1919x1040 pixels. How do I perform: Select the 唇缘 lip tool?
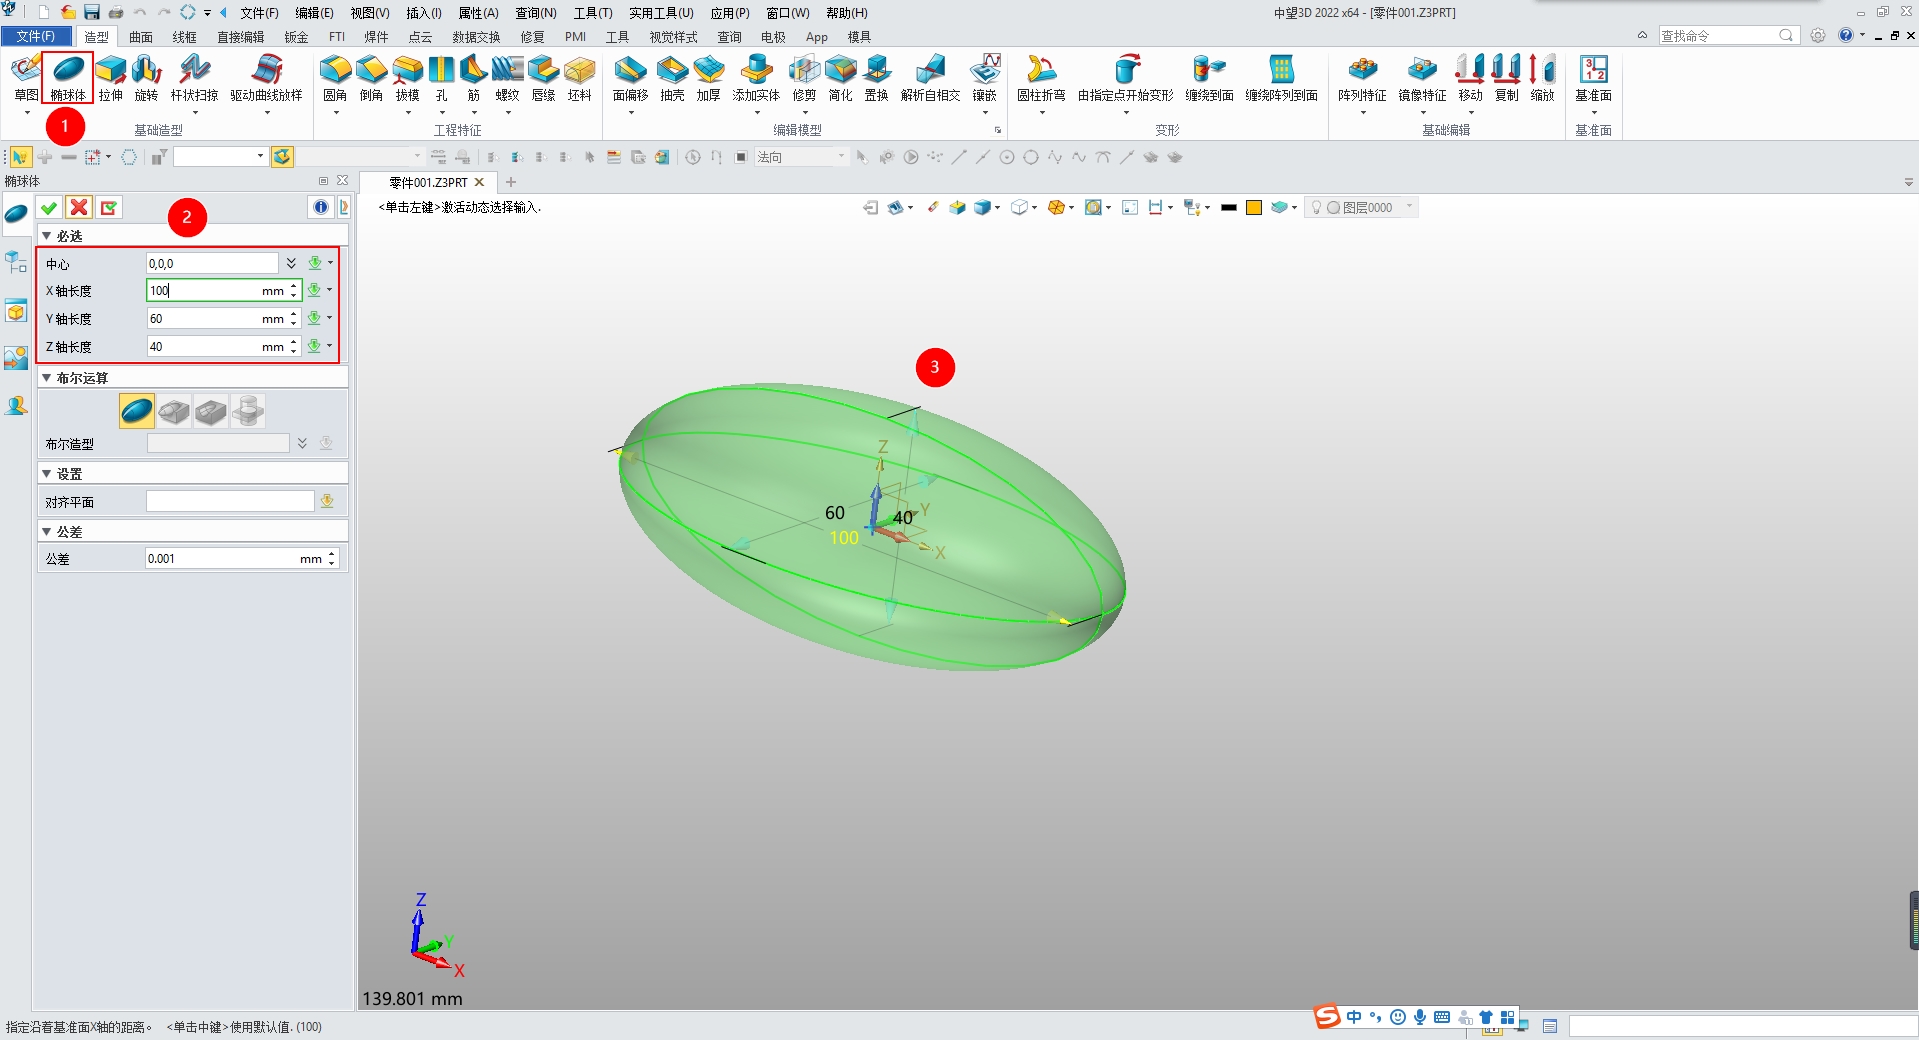(543, 78)
